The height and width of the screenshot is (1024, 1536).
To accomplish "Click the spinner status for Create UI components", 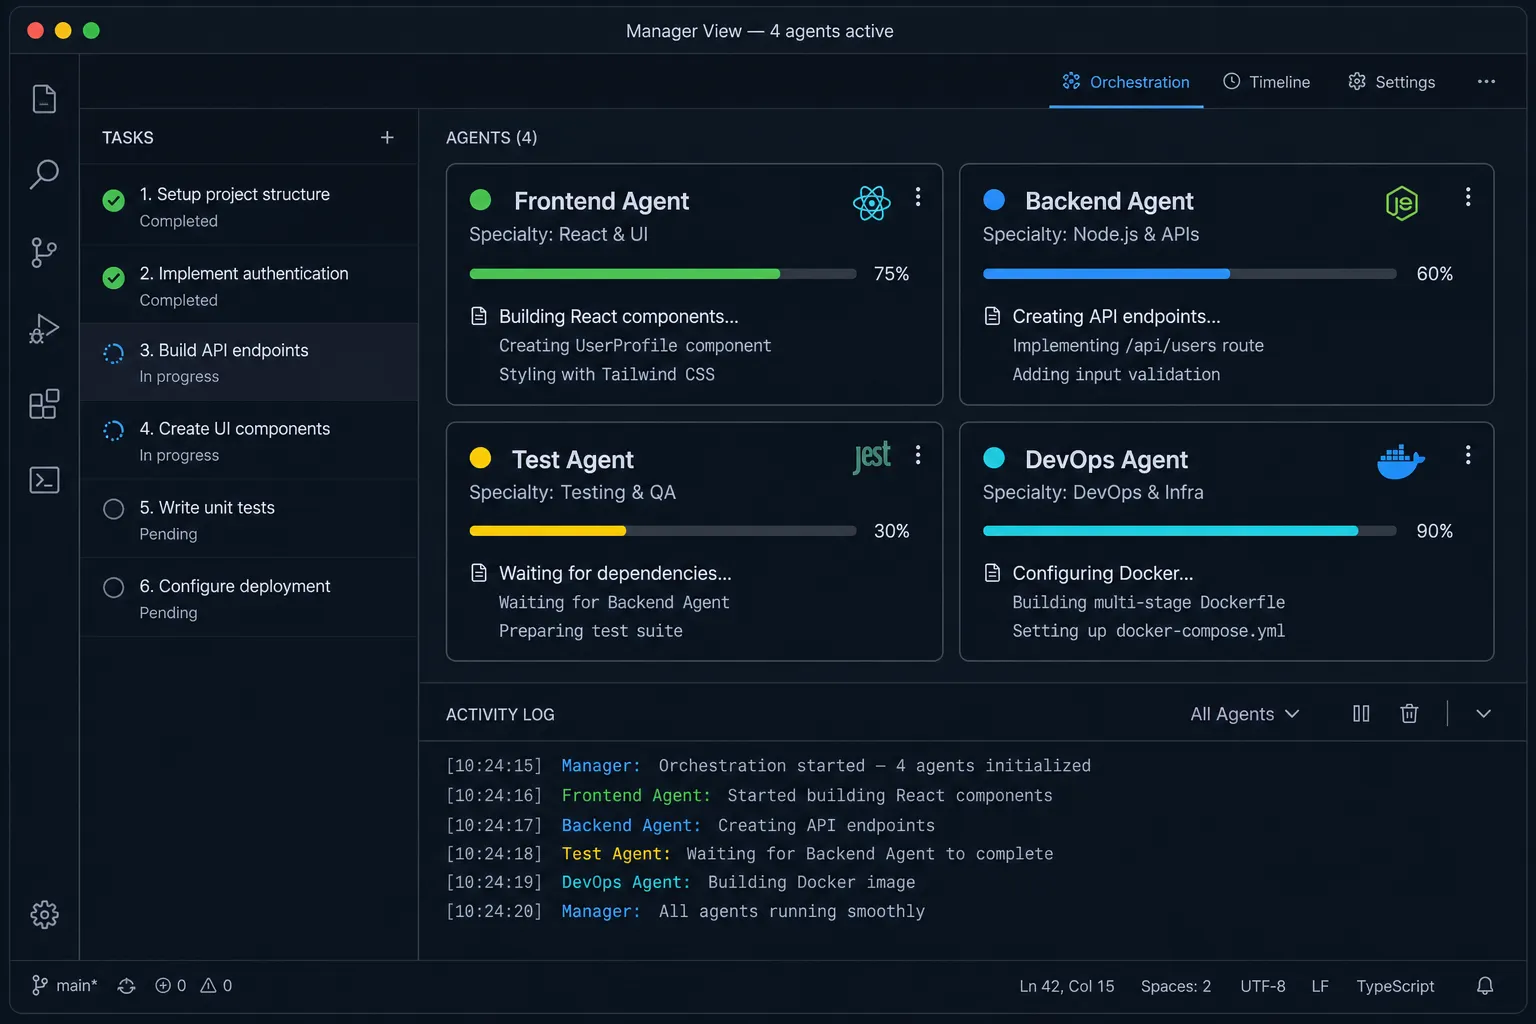I will [x=114, y=431].
